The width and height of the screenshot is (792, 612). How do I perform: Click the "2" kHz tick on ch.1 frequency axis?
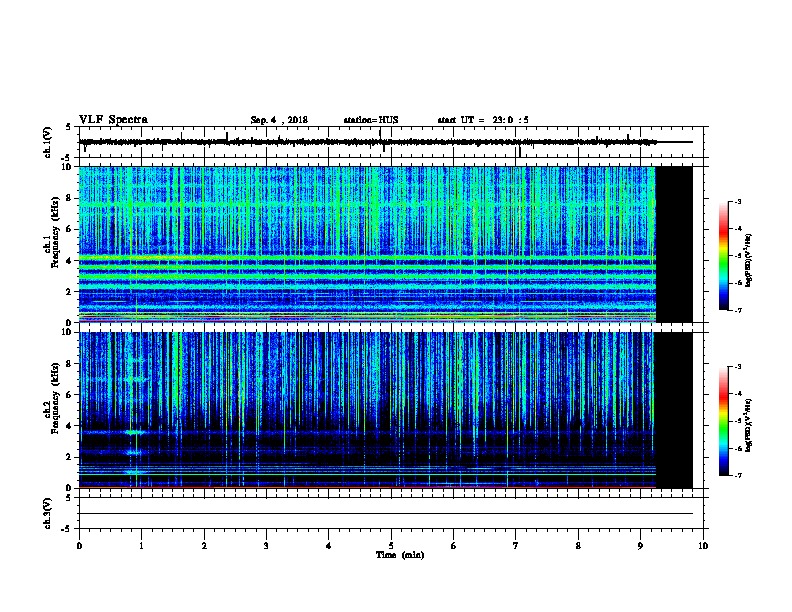(x=70, y=292)
